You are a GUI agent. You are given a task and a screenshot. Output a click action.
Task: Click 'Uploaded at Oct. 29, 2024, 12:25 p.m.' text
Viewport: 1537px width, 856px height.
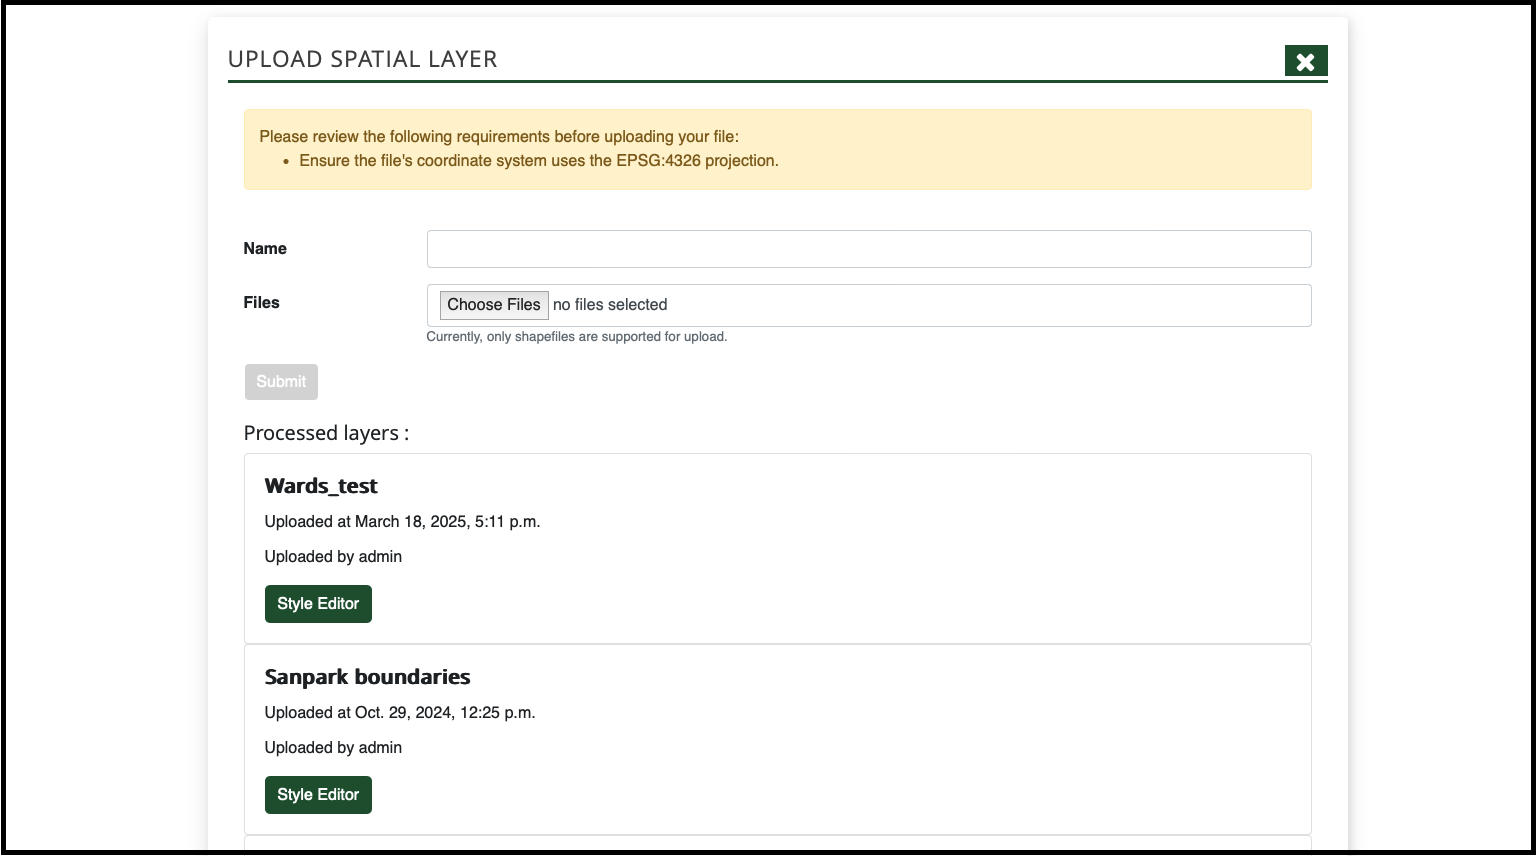(x=400, y=713)
